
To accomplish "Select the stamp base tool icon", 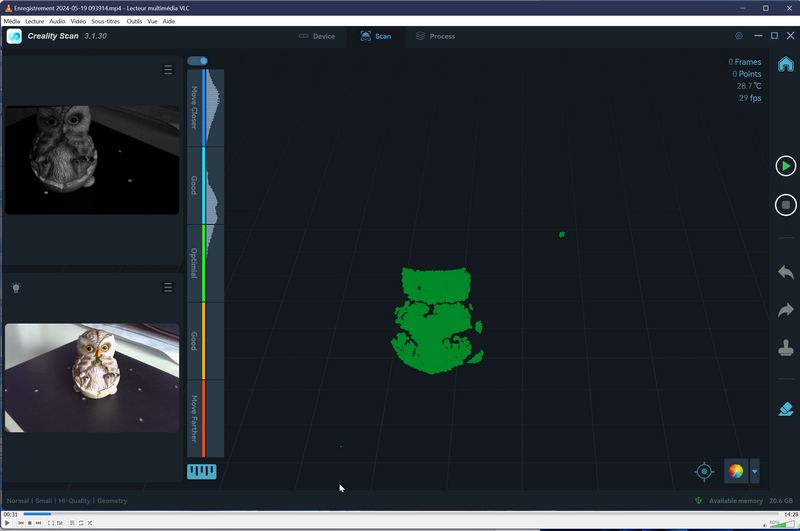I will [786, 348].
